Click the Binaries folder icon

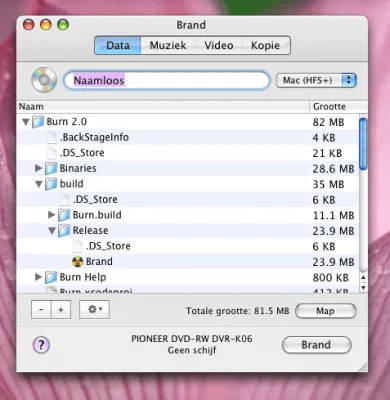[x=51, y=168]
